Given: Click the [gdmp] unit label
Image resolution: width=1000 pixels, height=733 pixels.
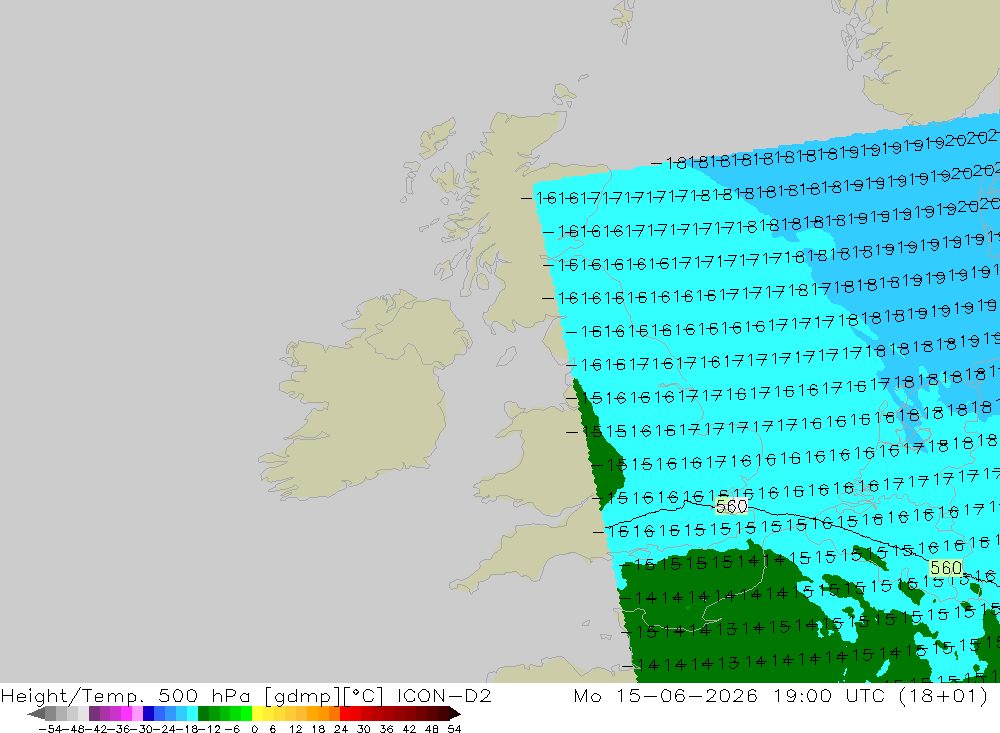Looking at the screenshot, I should pyautogui.click(x=302, y=696).
